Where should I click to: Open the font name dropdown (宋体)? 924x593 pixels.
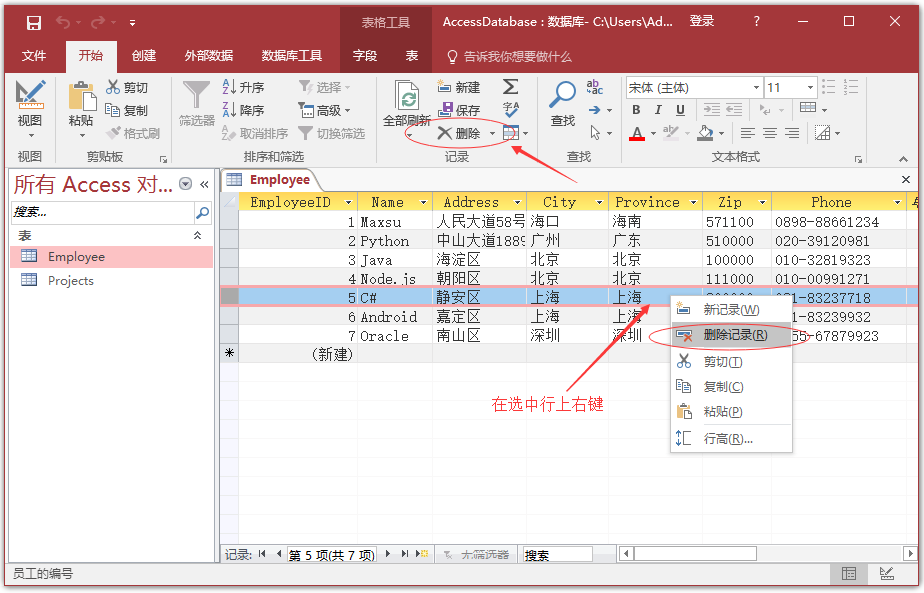[x=756, y=88]
